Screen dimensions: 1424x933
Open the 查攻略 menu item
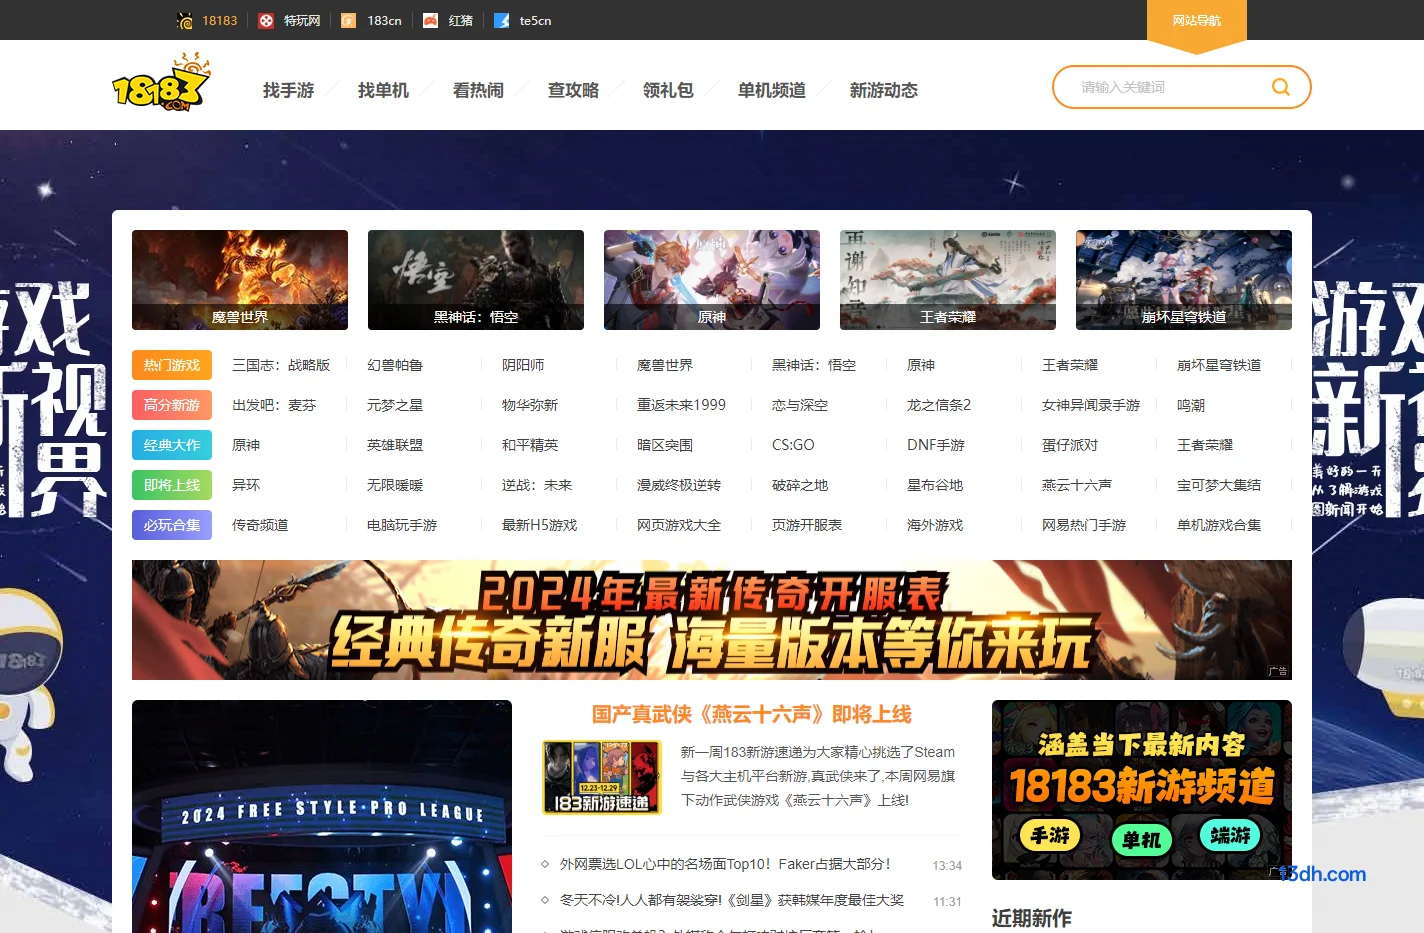[573, 90]
